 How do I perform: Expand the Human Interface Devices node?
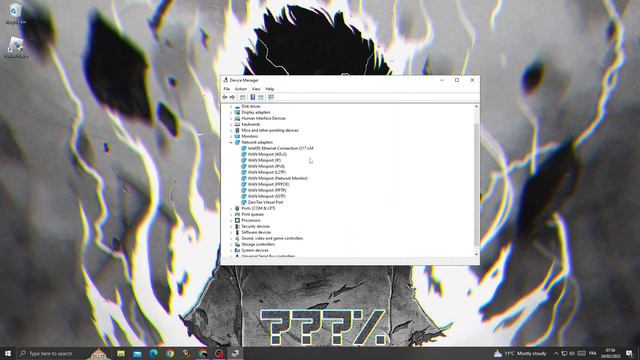click(x=231, y=118)
